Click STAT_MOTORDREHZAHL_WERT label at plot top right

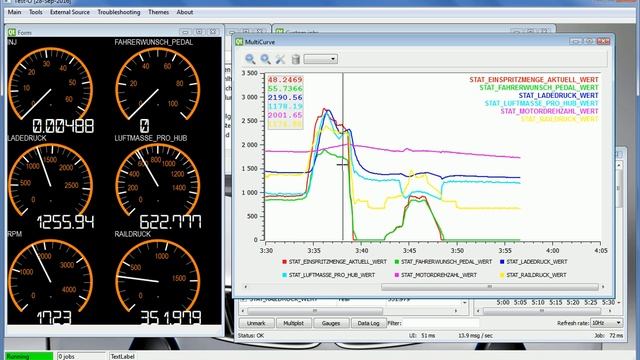549,111
